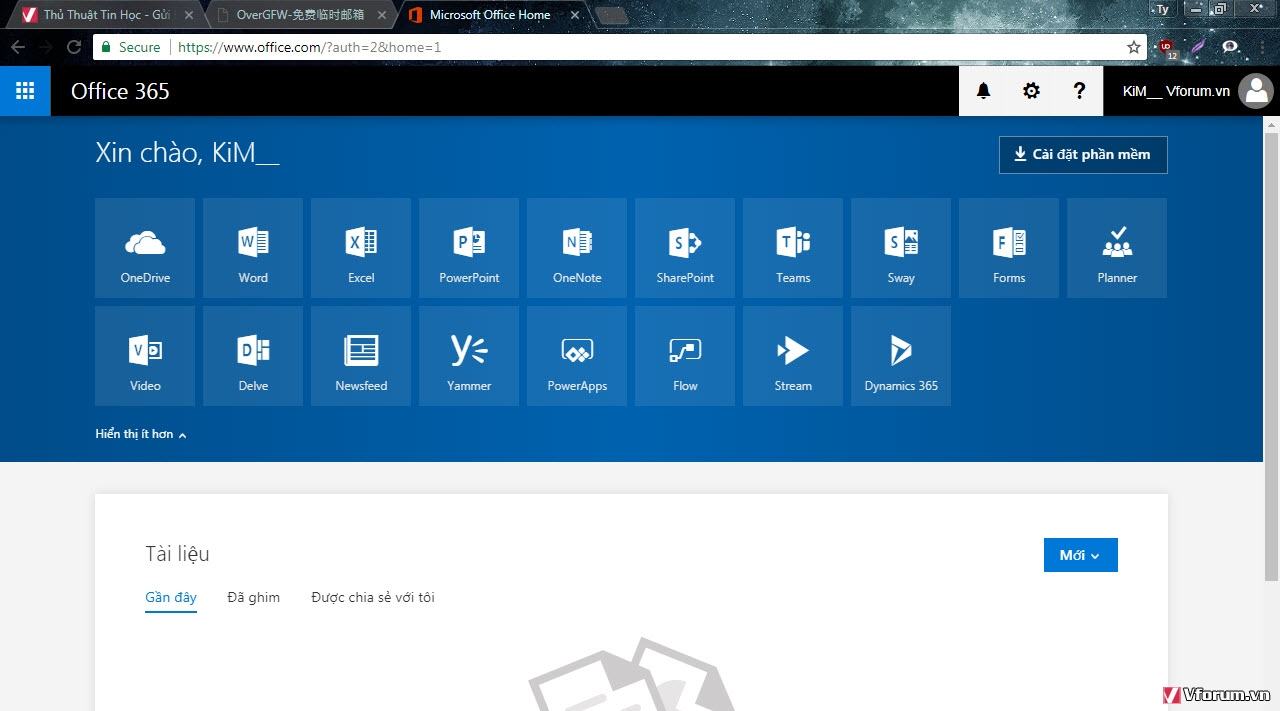Open the Excel app tile
Screen dimensions: 1280x711
(361, 248)
